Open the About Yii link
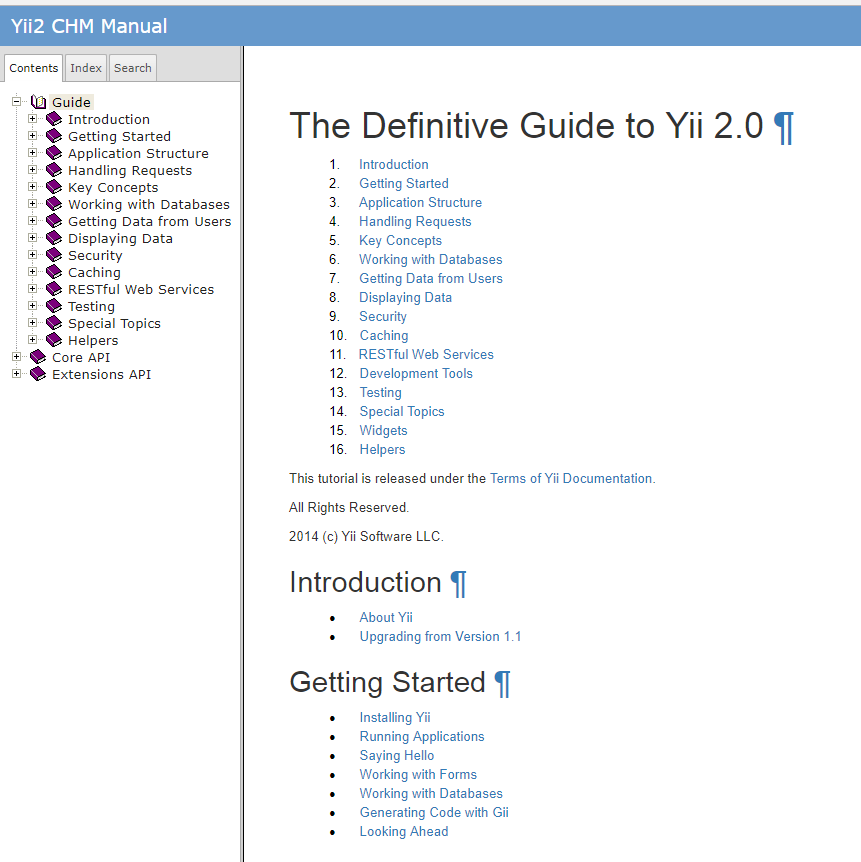Viewport: 861px width, 862px height. (x=386, y=617)
